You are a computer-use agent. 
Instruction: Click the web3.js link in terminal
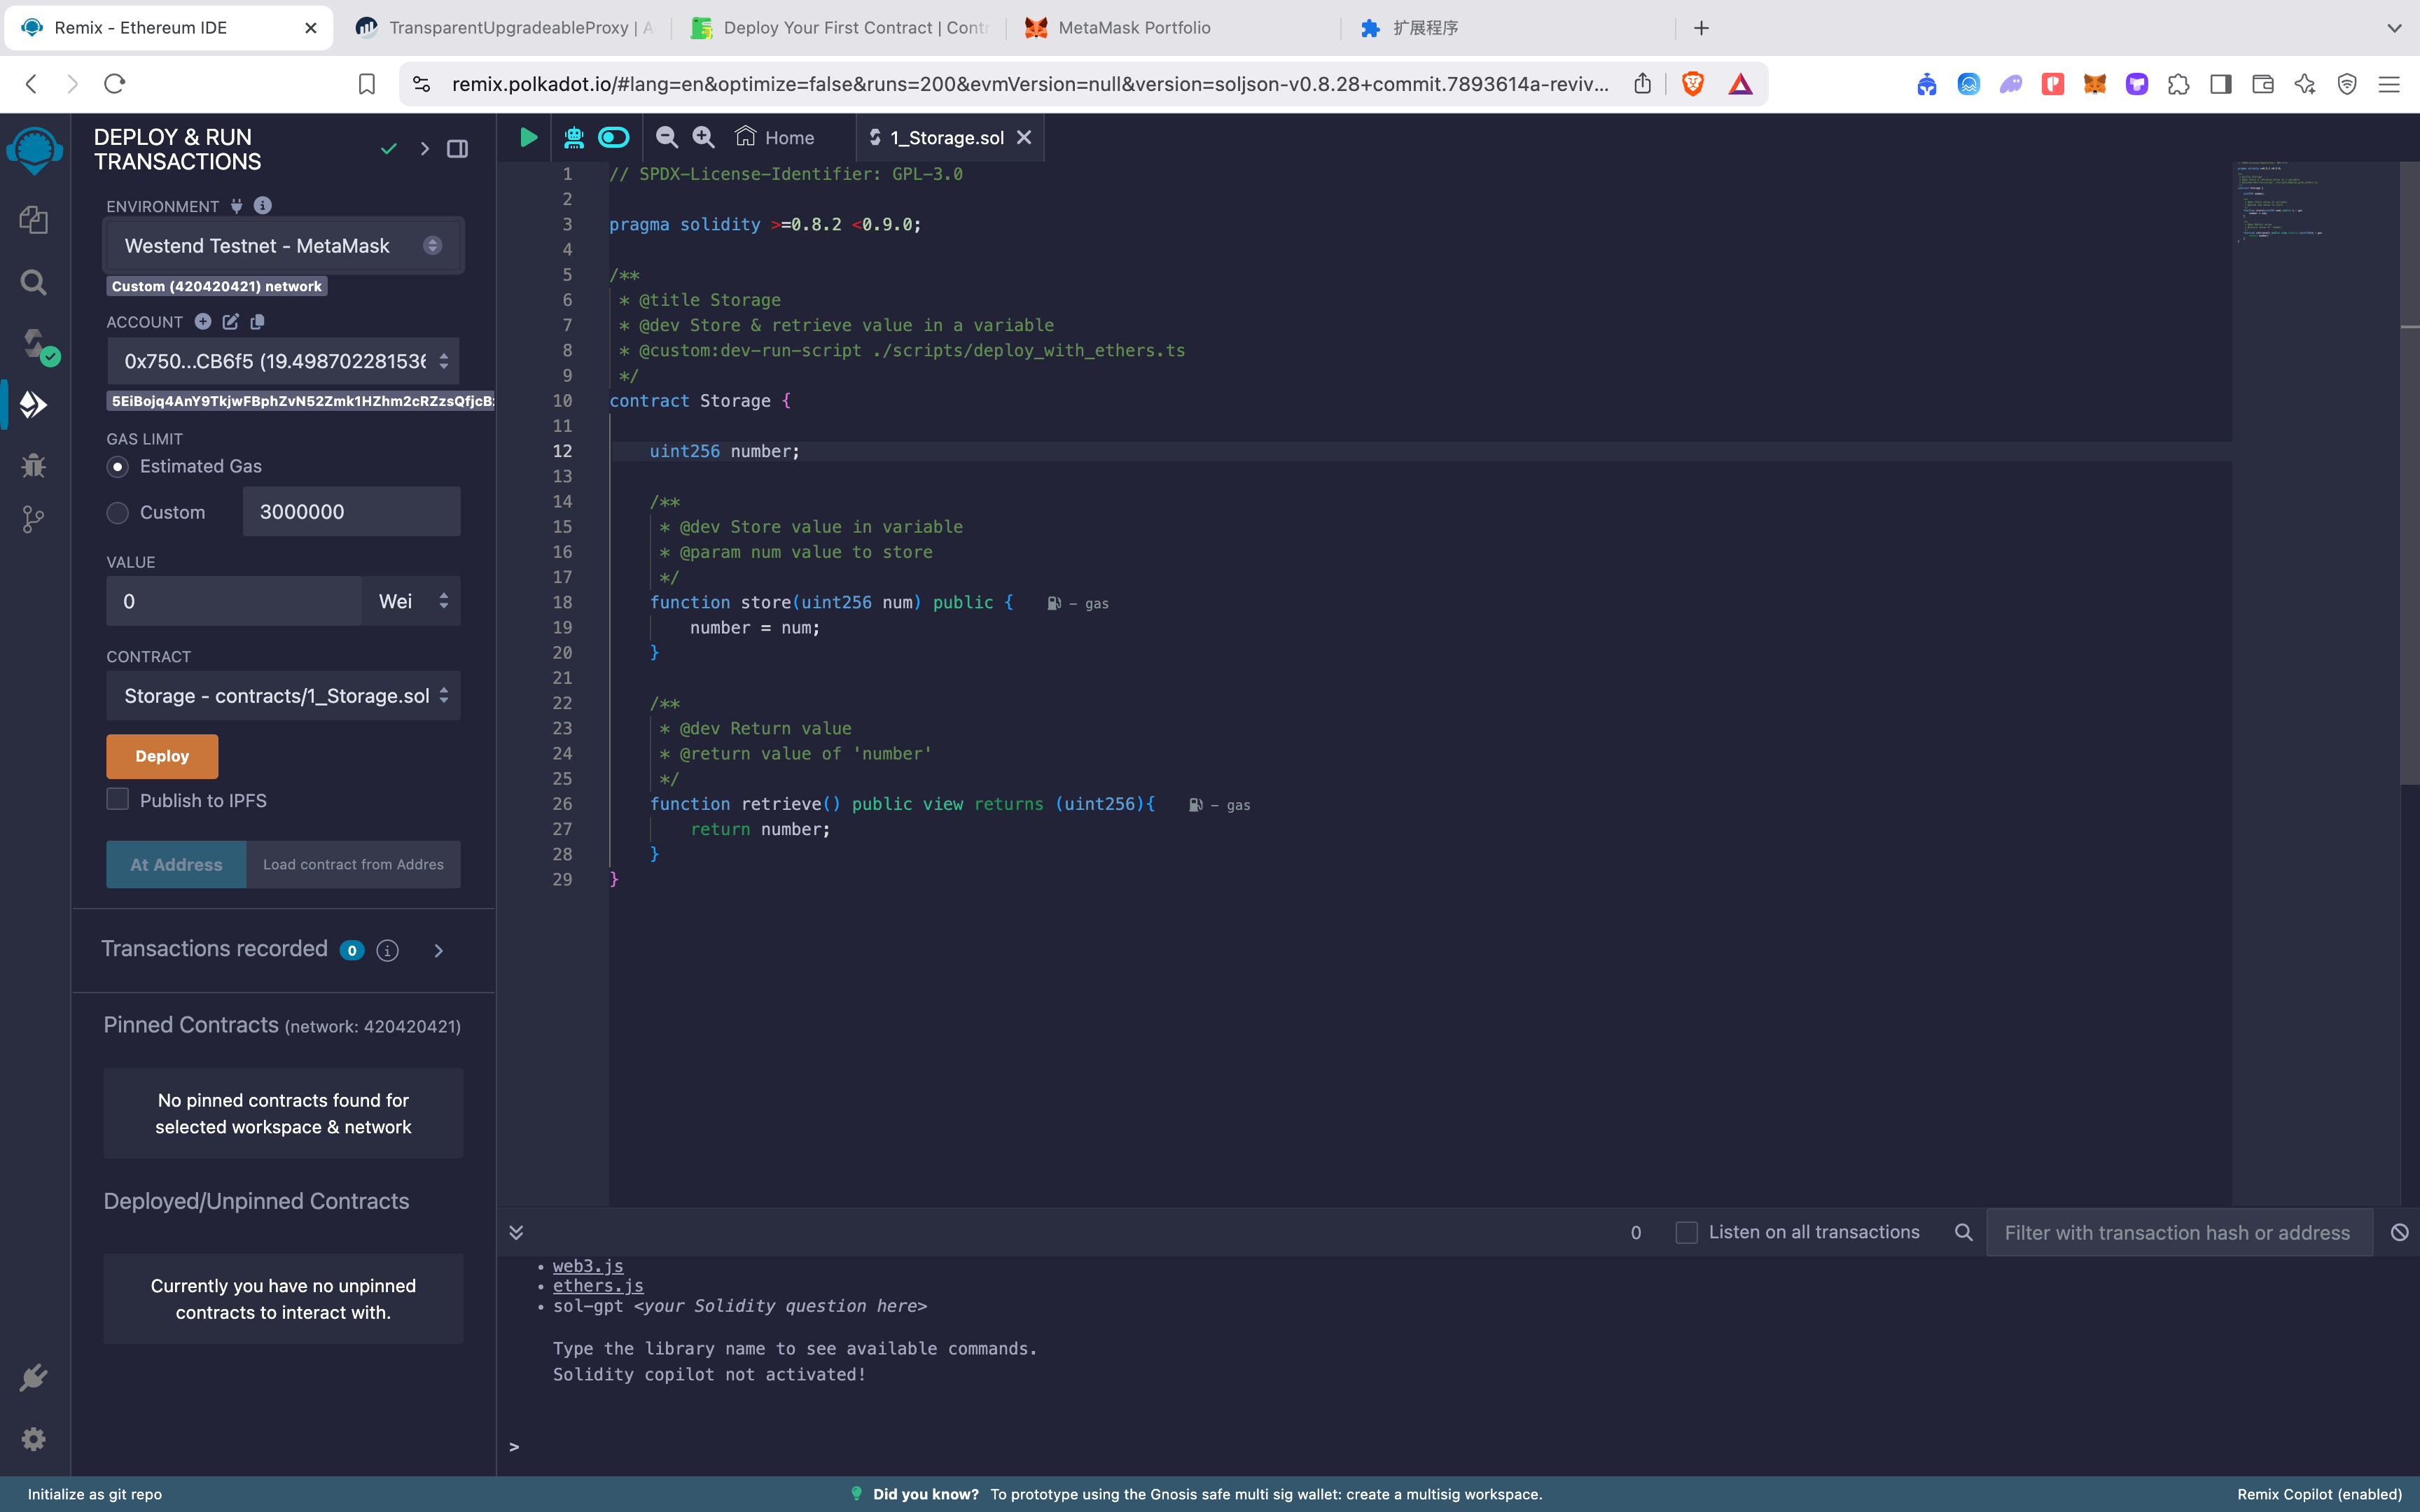pyautogui.click(x=588, y=1266)
